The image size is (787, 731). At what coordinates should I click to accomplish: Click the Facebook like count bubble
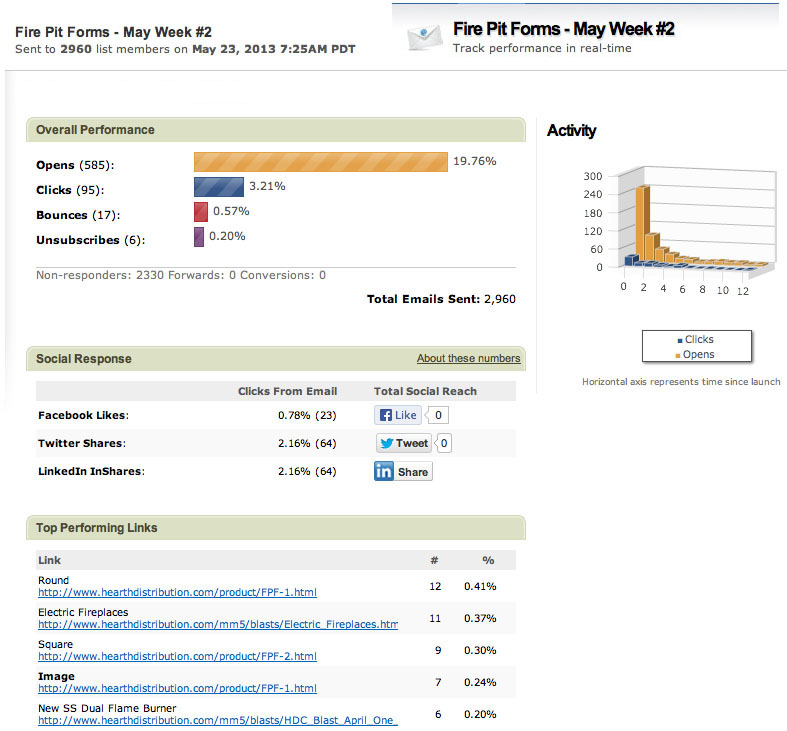coord(440,415)
